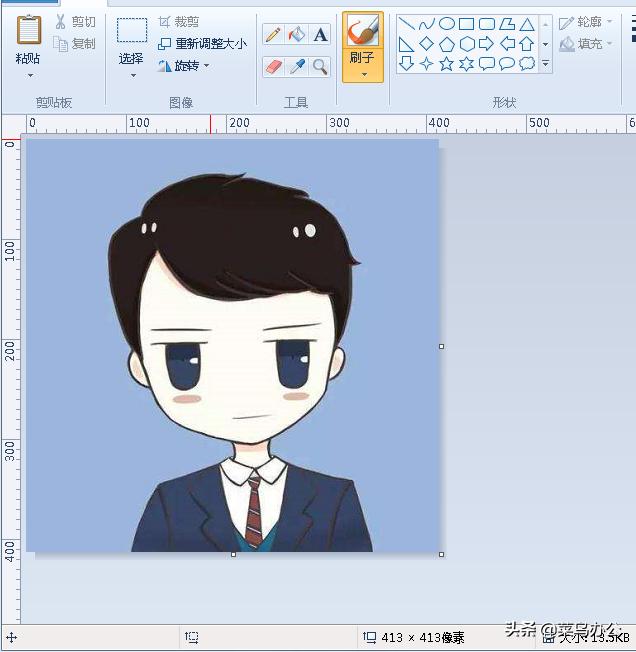Select the Diamond shape
Screen dimensions: 636x652
coord(426,44)
